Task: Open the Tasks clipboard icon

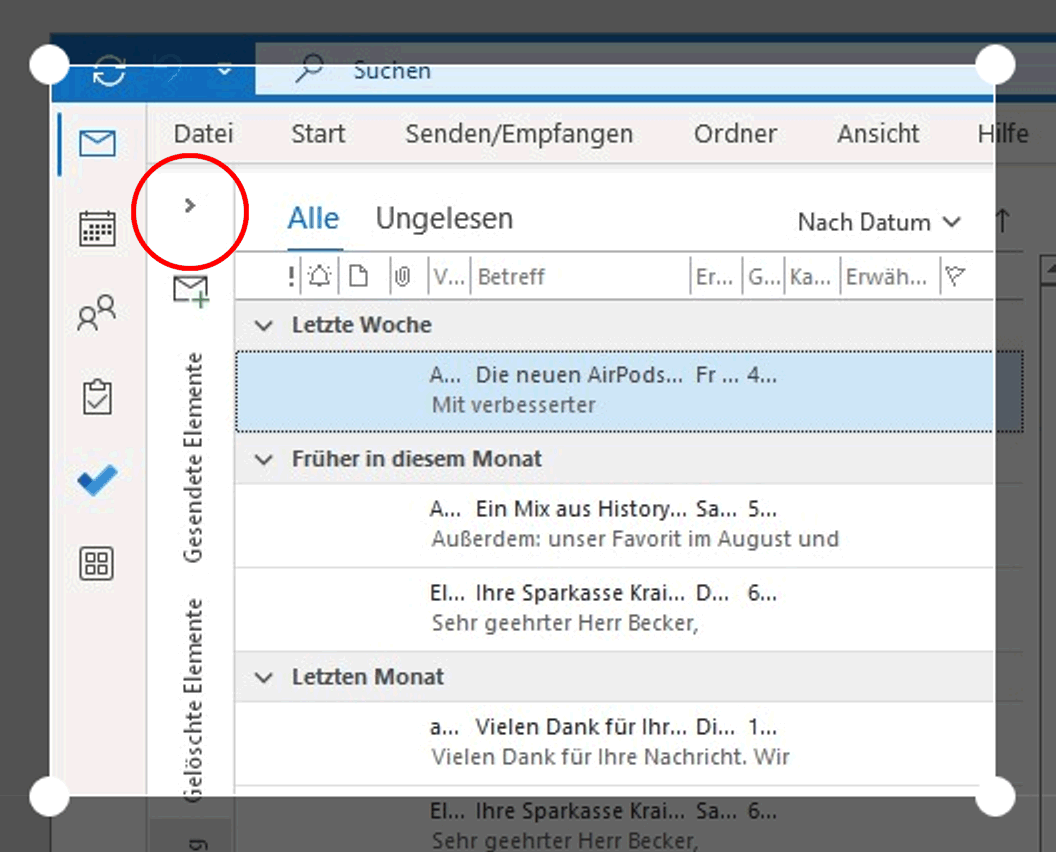Action: tap(98, 397)
